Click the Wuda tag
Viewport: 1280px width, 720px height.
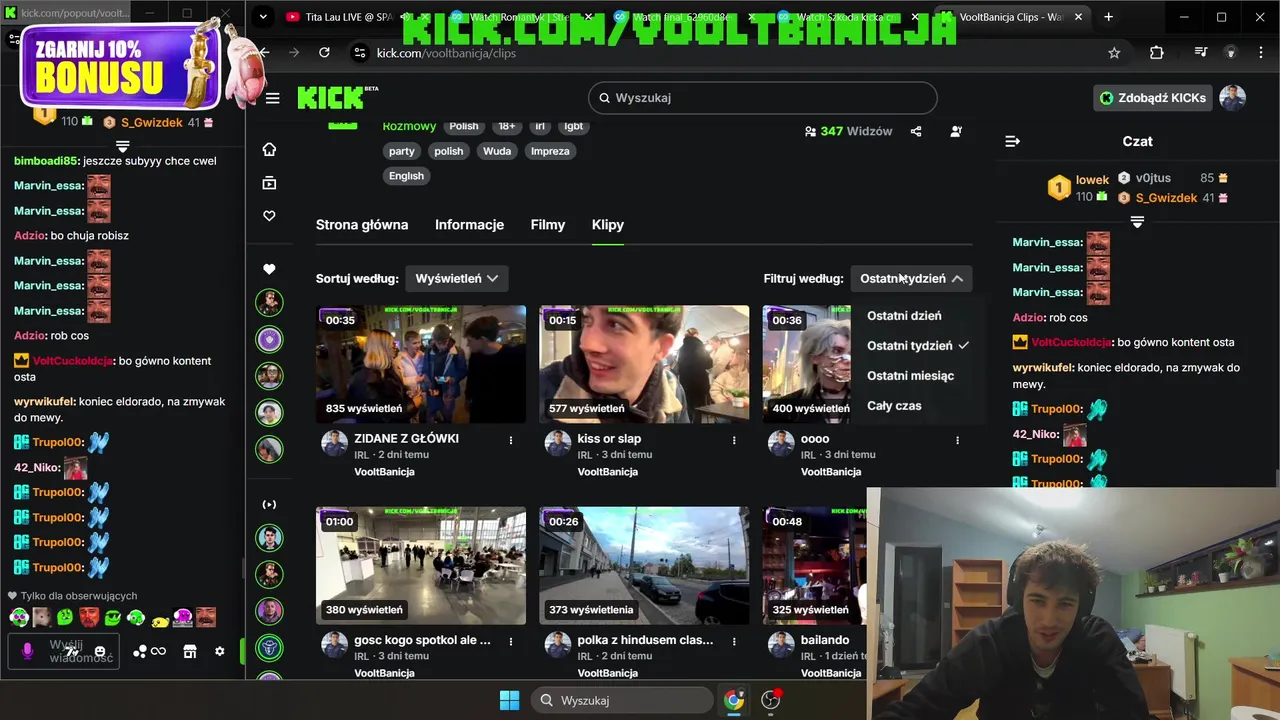[497, 151]
